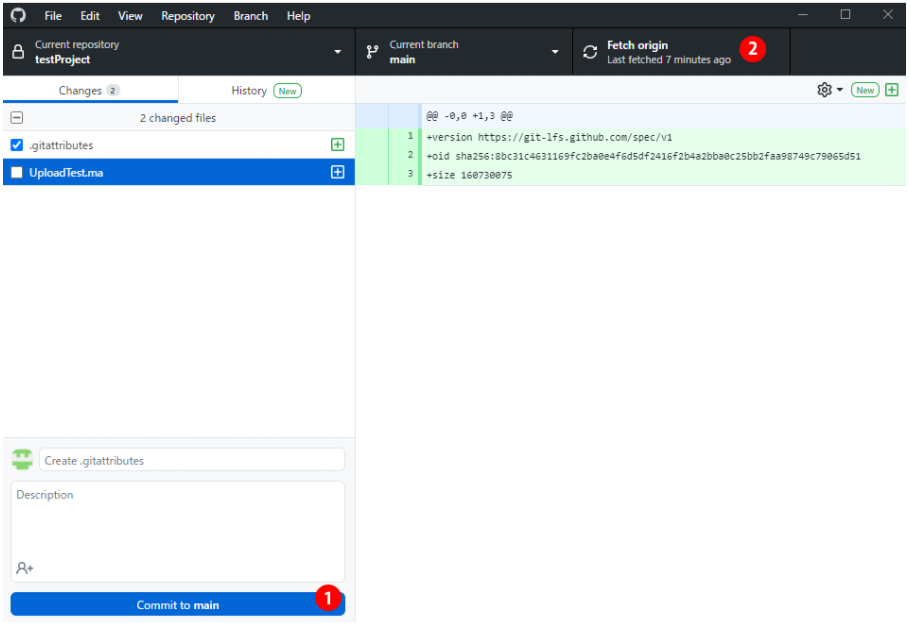
Task: Select the UploadTest.ma file row
Action: [179, 172]
